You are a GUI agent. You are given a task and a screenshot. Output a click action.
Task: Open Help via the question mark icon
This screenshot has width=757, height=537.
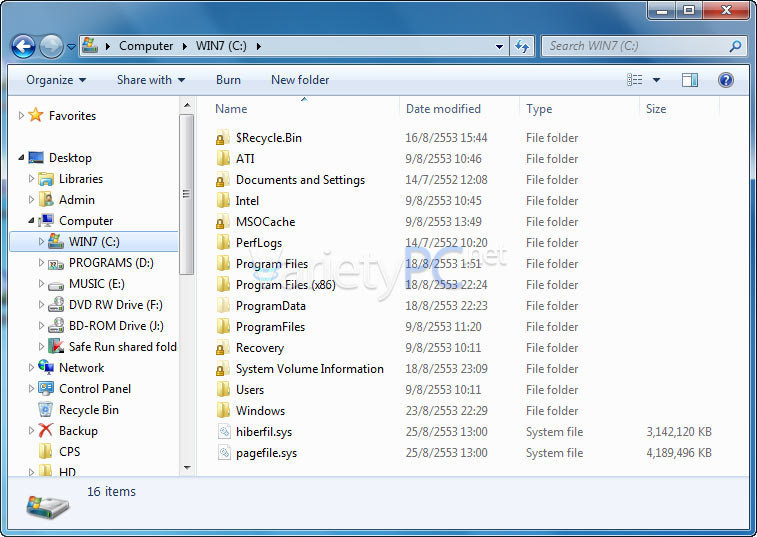725,80
